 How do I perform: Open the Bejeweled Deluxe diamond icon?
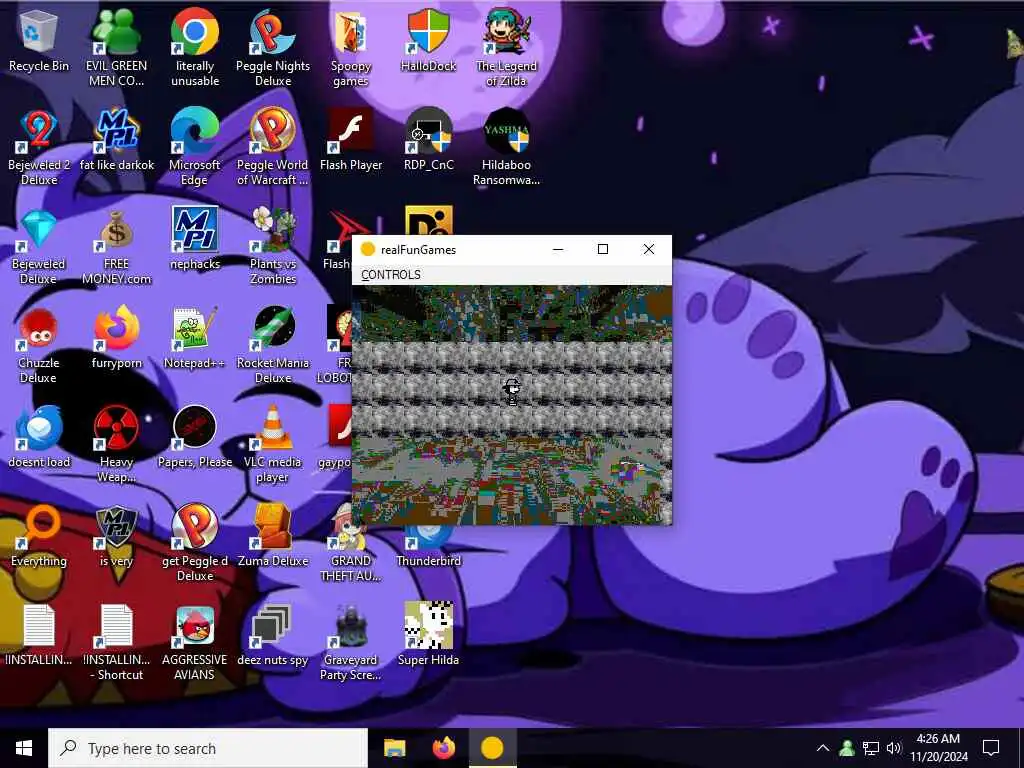(x=39, y=246)
